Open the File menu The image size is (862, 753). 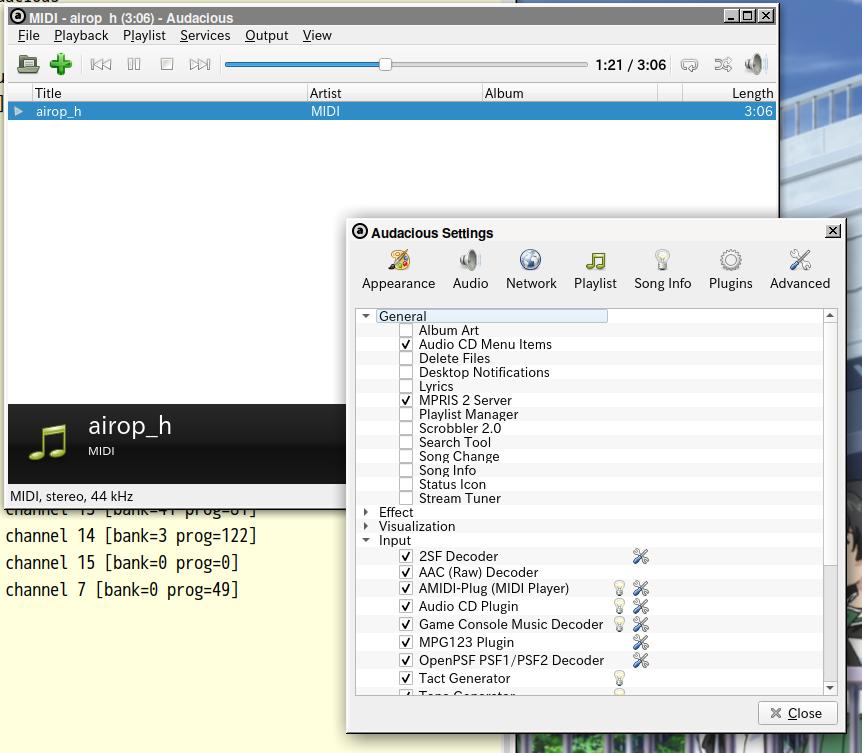29,35
